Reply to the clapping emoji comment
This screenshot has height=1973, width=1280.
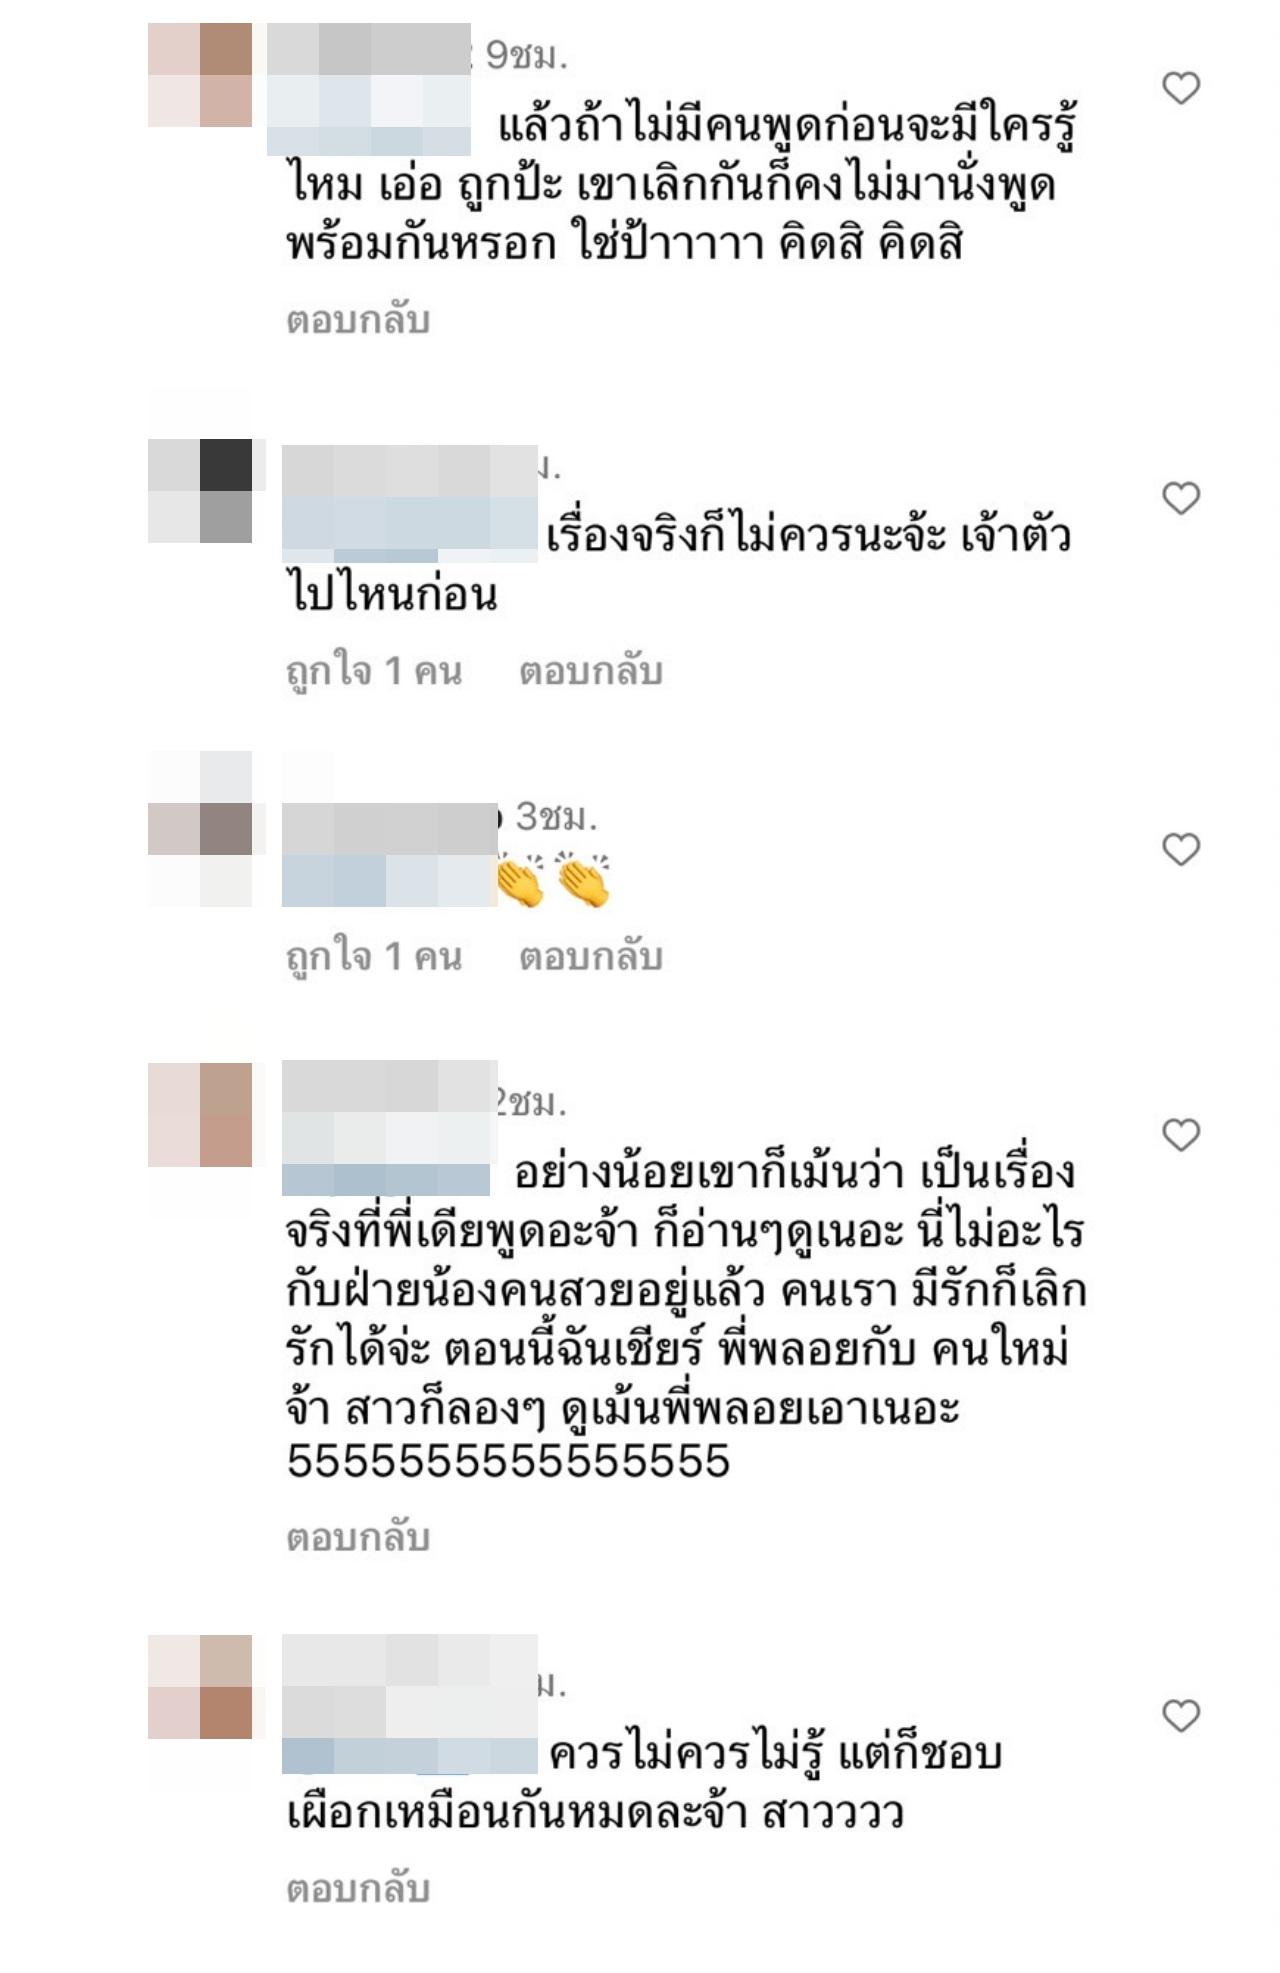(x=590, y=957)
